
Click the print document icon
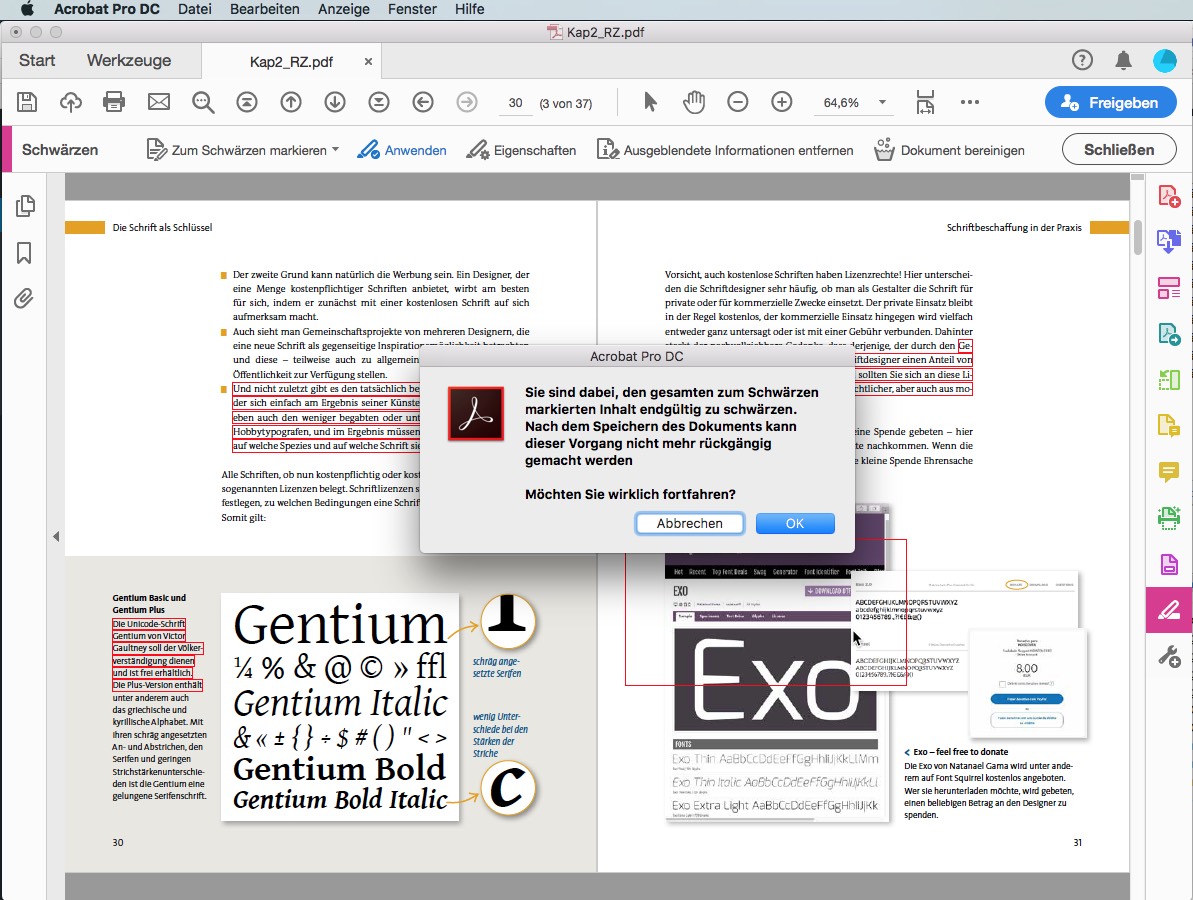114,102
